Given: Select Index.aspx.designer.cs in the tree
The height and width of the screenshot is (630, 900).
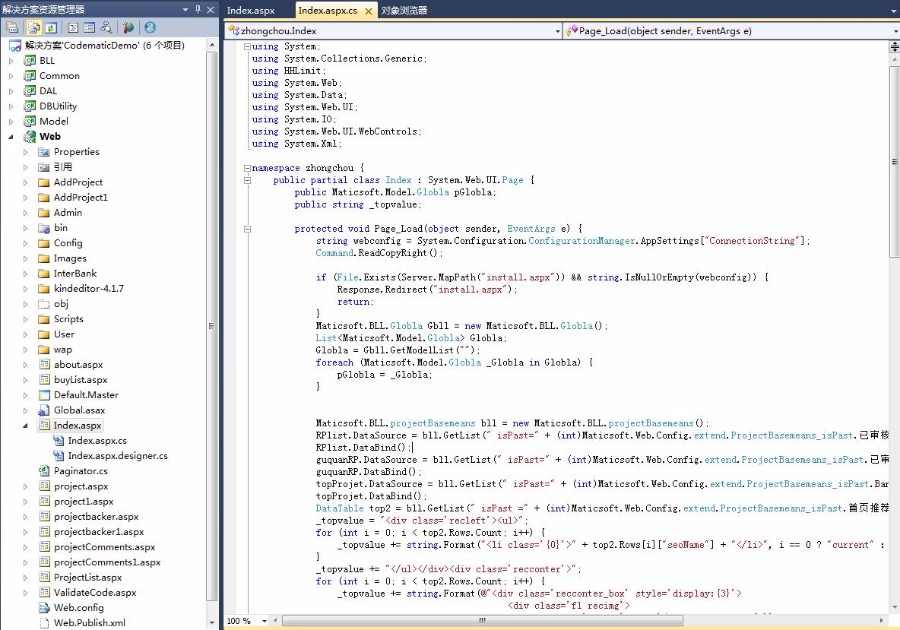Looking at the screenshot, I should [x=117, y=456].
